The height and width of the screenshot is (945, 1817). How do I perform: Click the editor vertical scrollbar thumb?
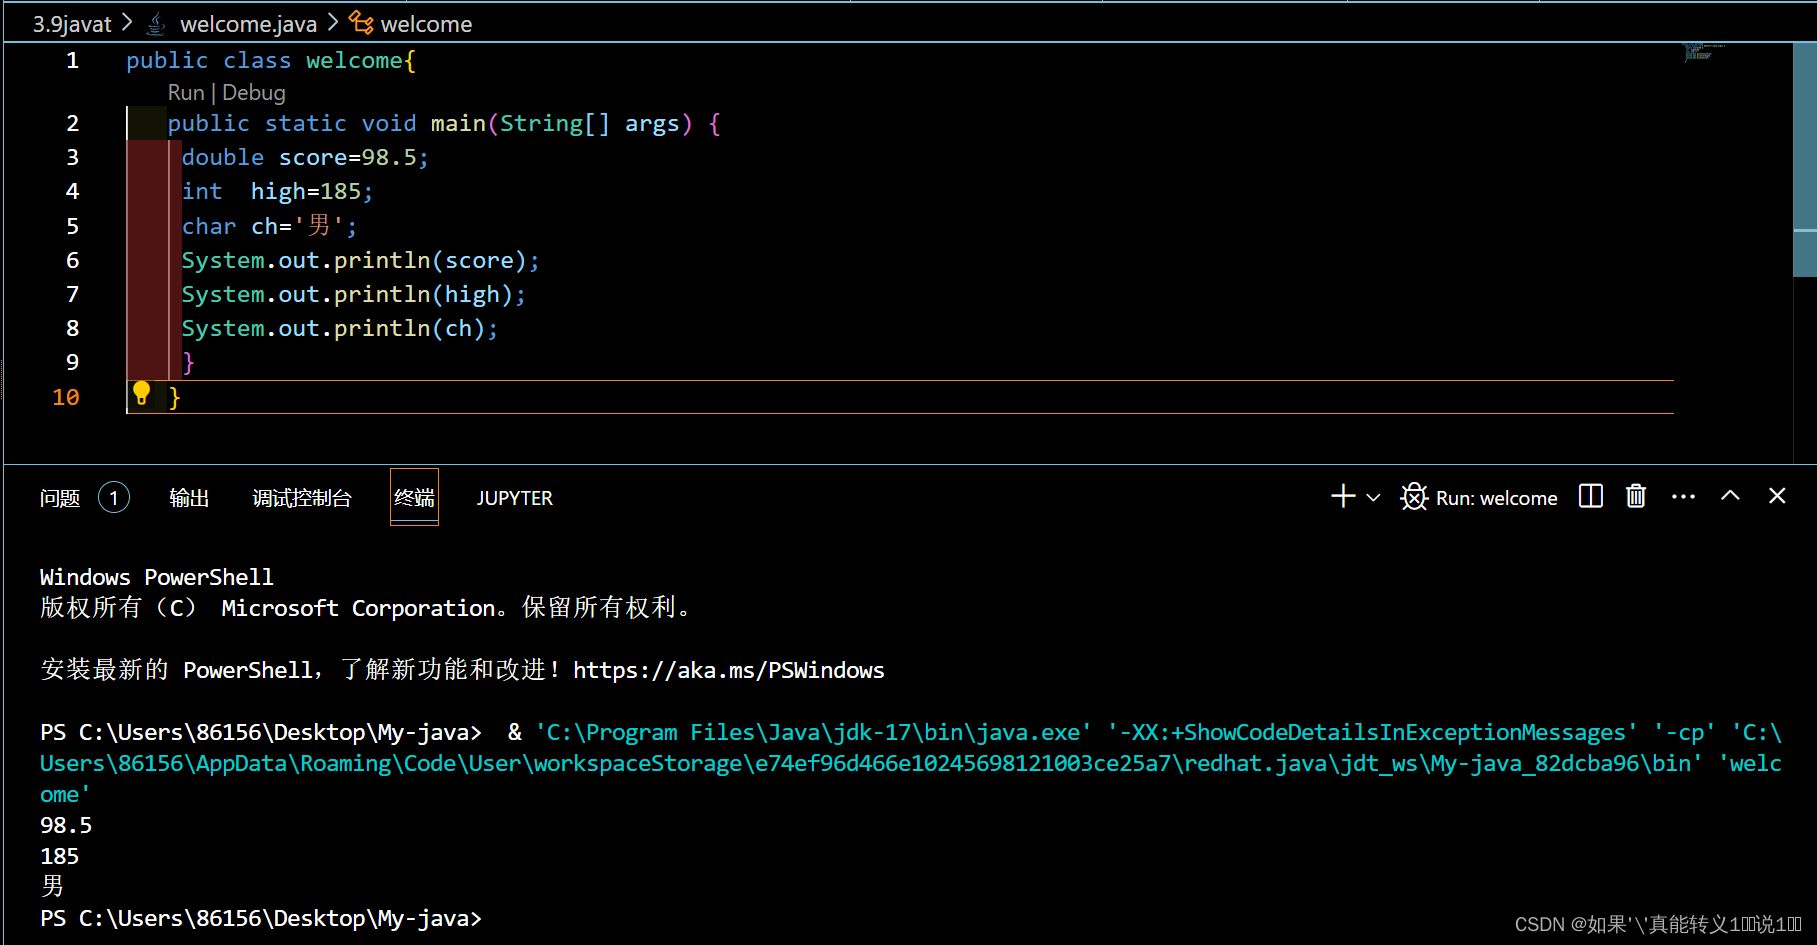pyautogui.click(x=1804, y=159)
